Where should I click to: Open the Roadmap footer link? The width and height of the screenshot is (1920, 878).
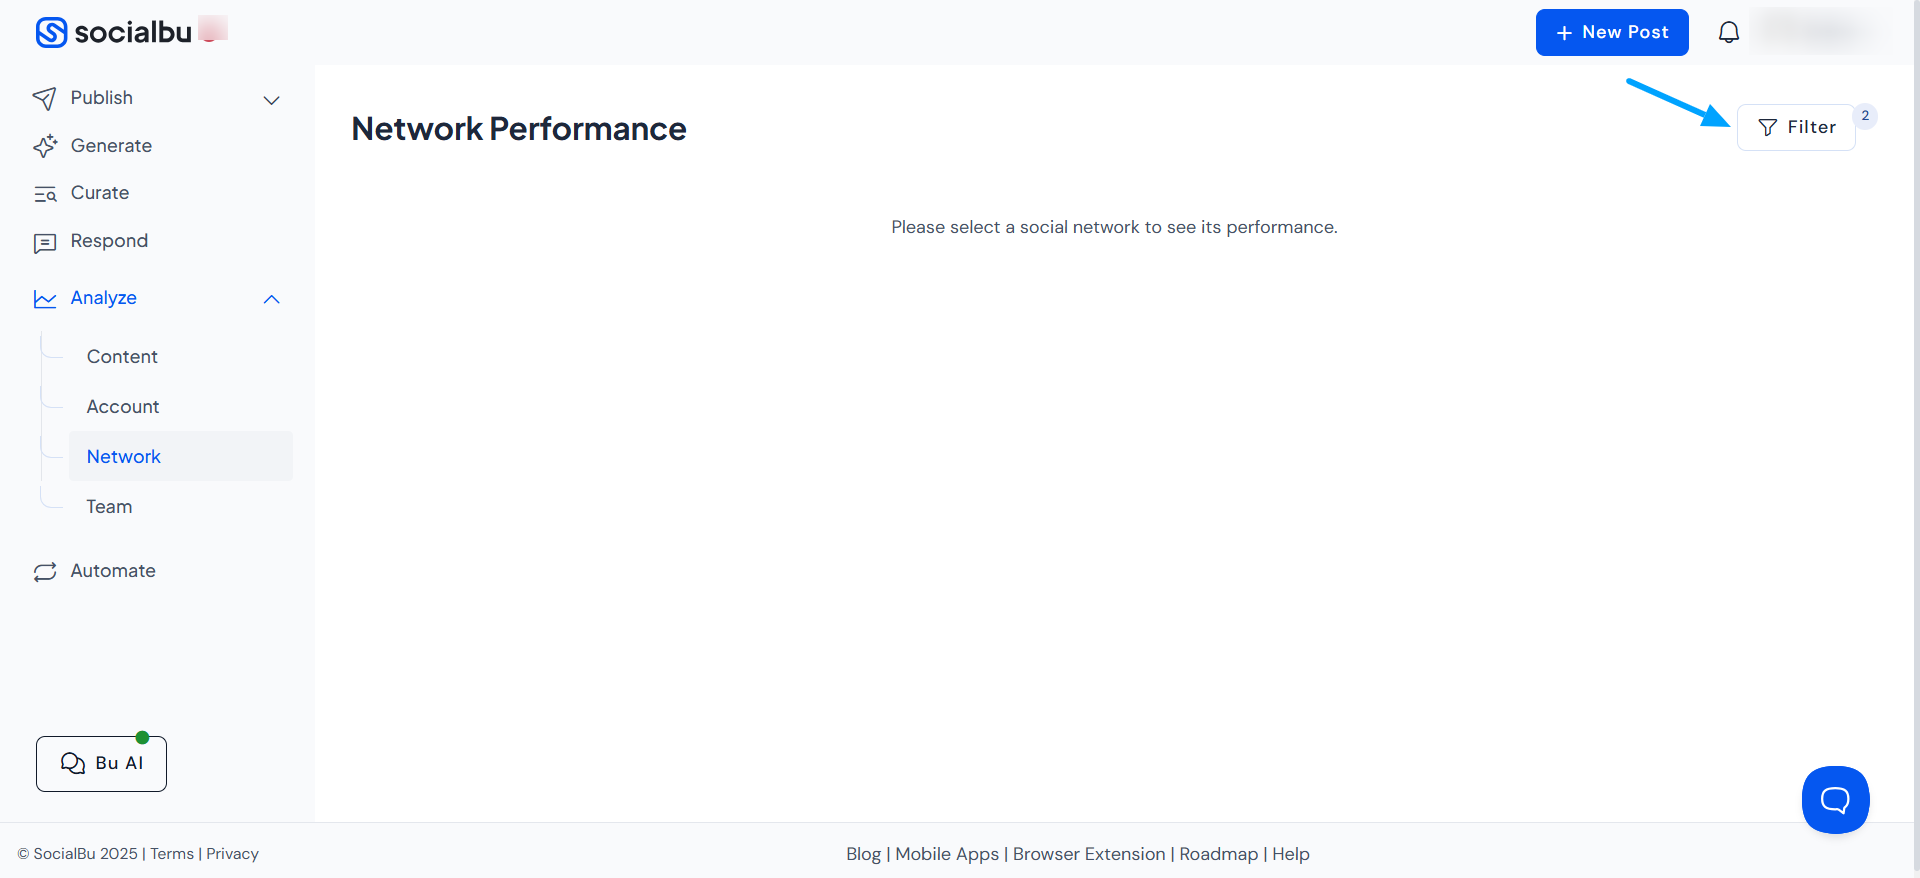click(x=1218, y=854)
